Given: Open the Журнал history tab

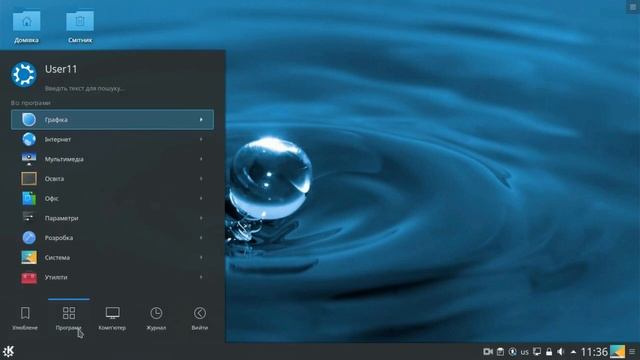Looking at the screenshot, I should [x=156, y=318].
